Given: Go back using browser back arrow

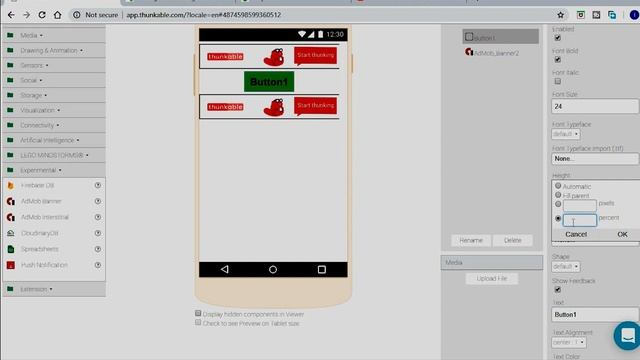Looking at the screenshot, I should (x=11, y=15).
